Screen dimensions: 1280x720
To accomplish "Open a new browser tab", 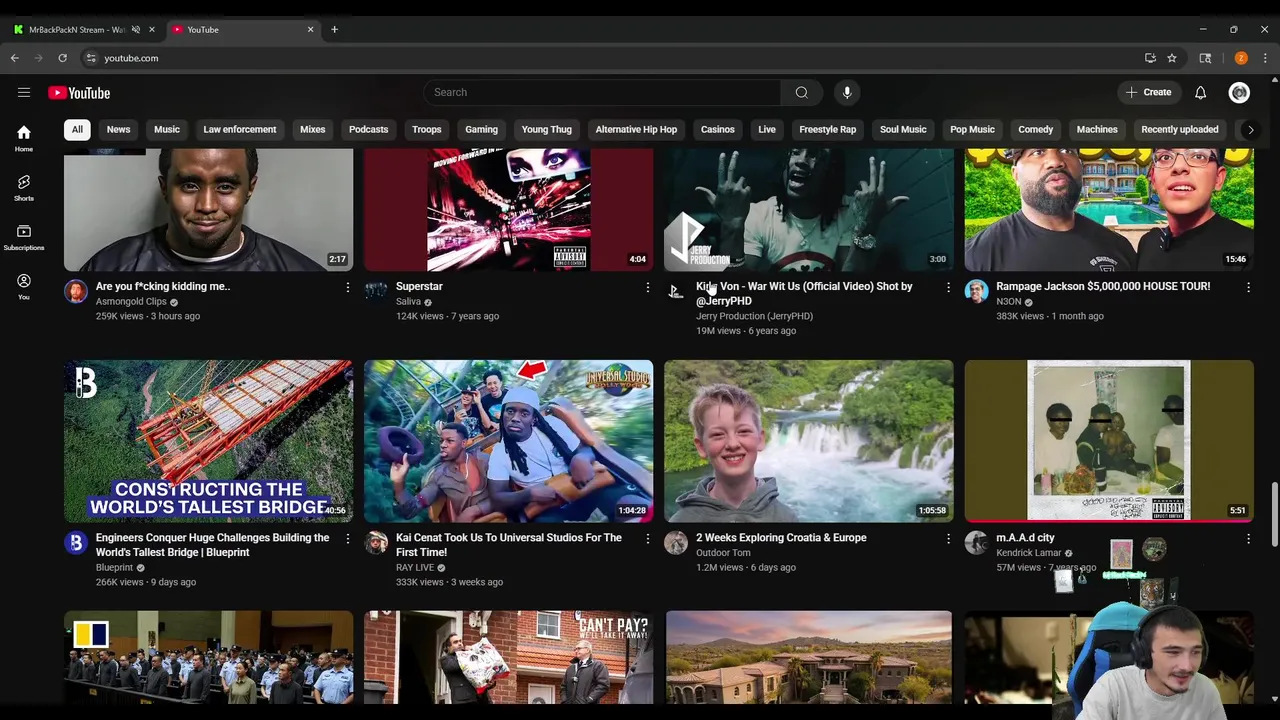I will tap(334, 29).
